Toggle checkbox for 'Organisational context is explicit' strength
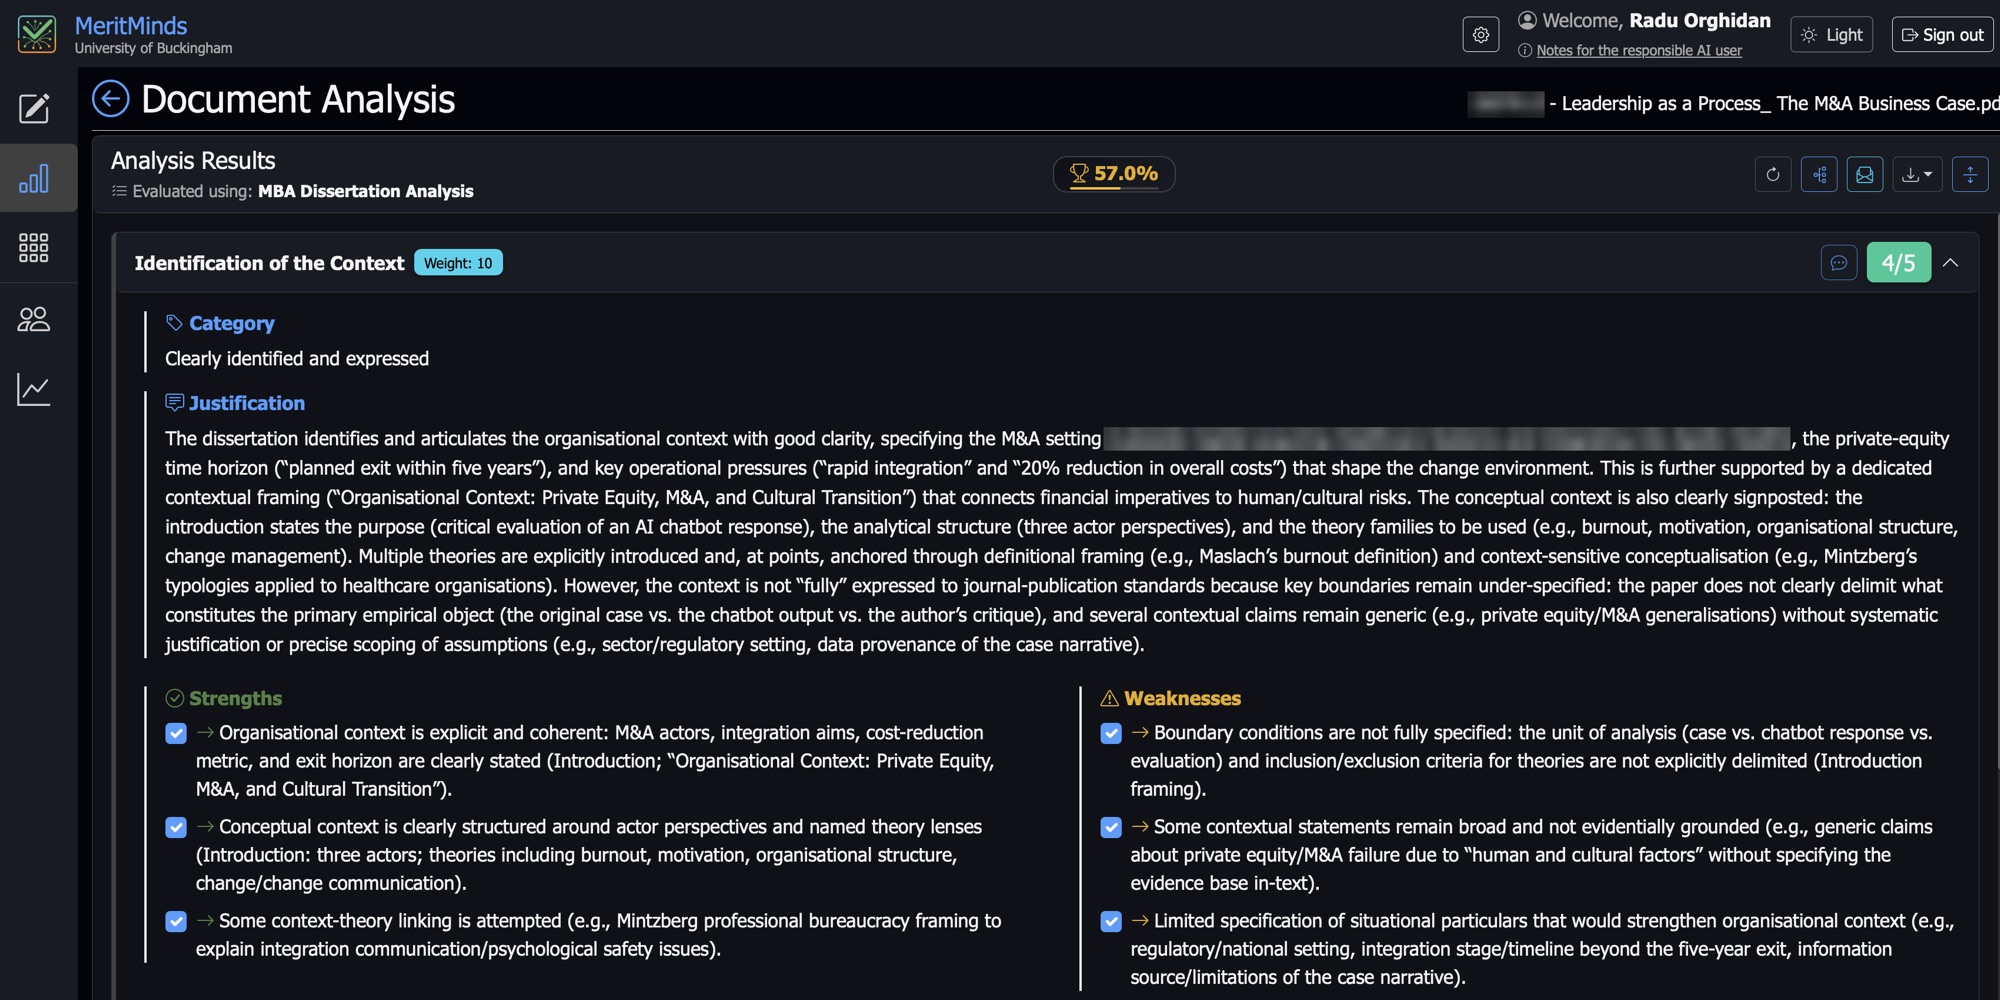2000x1000 pixels. 176,734
